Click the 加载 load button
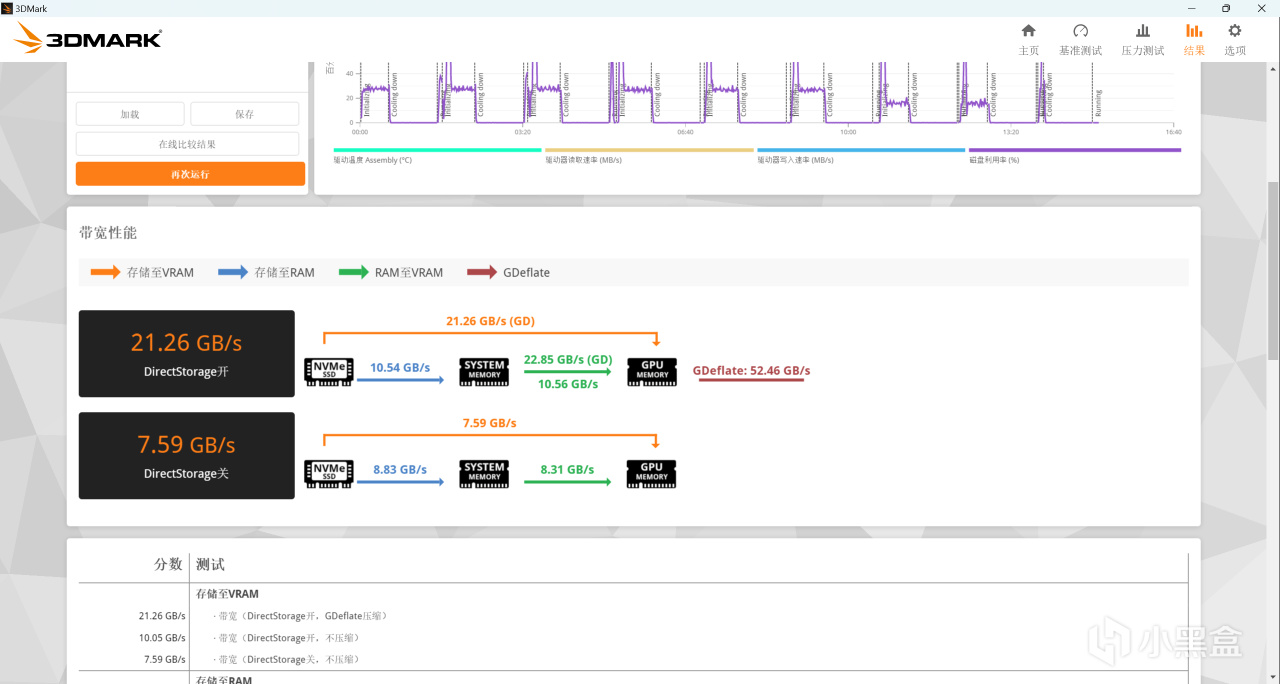 (130, 114)
